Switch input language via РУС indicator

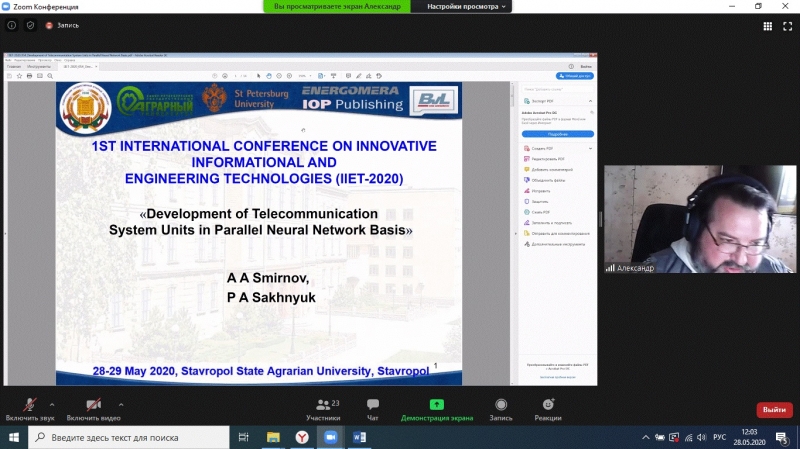click(x=719, y=437)
